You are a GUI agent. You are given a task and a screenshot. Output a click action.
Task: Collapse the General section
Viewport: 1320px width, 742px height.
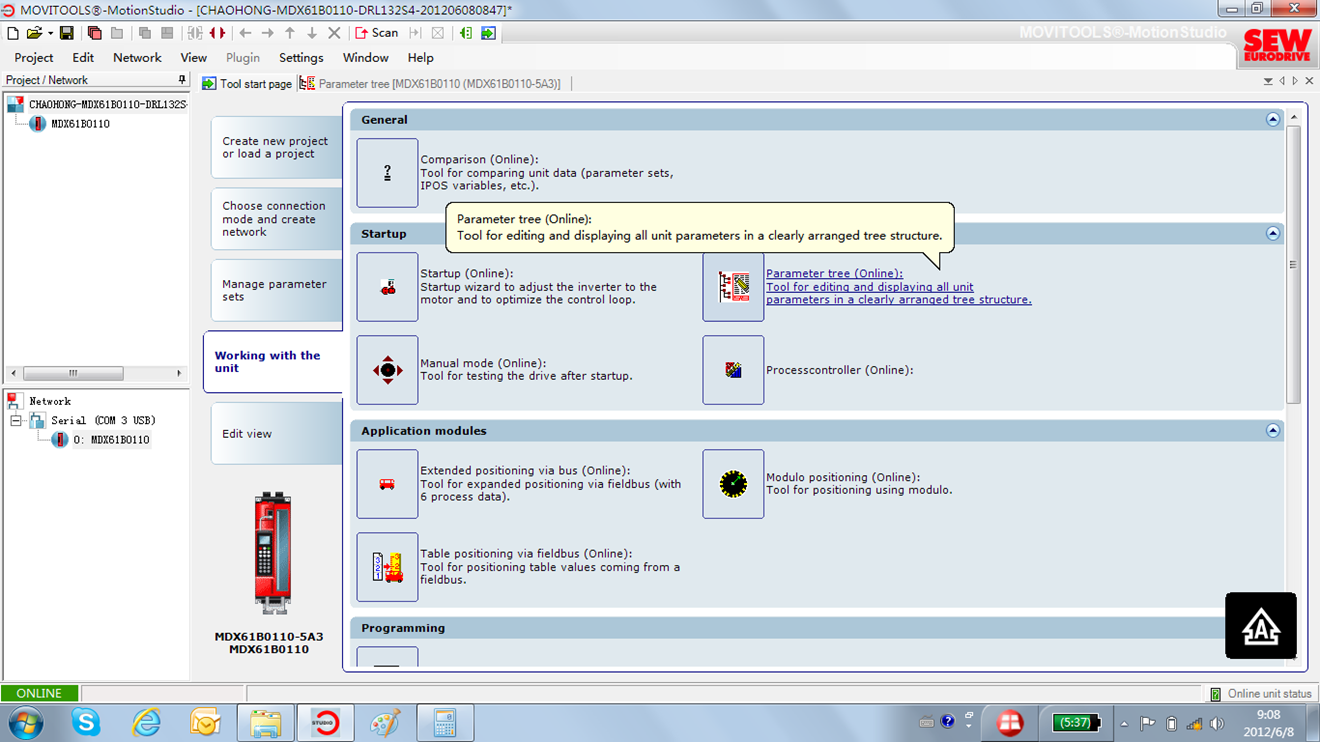click(x=1272, y=120)
